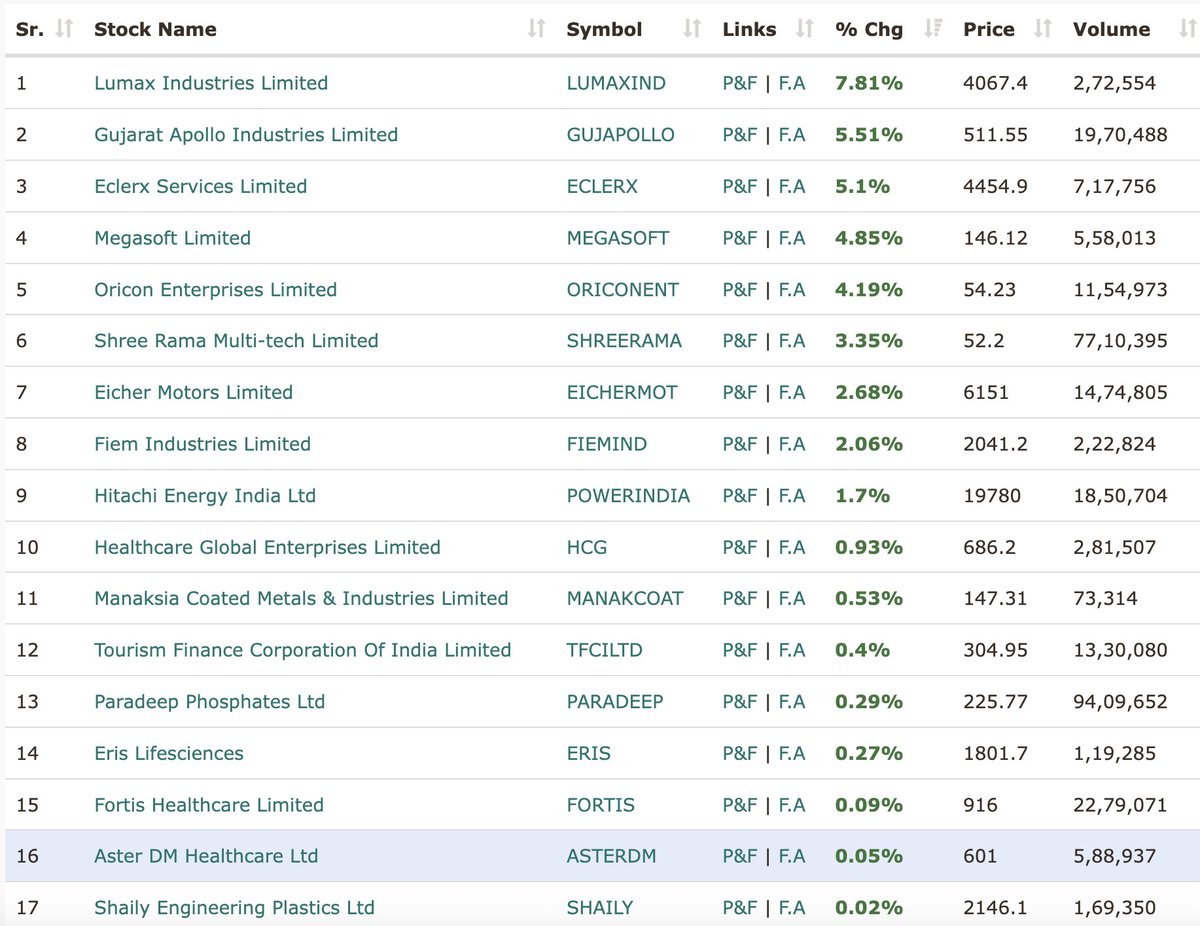Open Healthcare Global Enterprises Limited link

pyautogui.click(x=267, y=547)
